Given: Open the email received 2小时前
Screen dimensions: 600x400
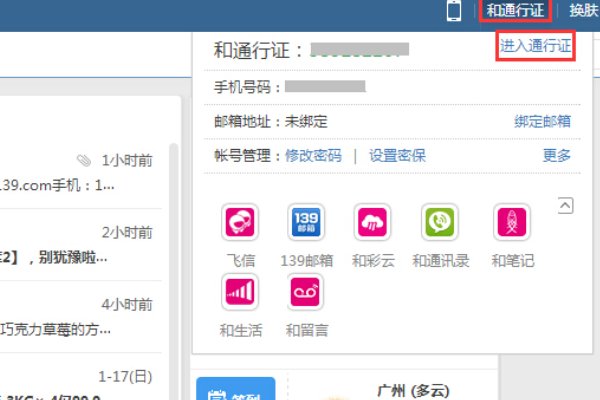Looking at the screenshot, I should [x=80, y=245].
